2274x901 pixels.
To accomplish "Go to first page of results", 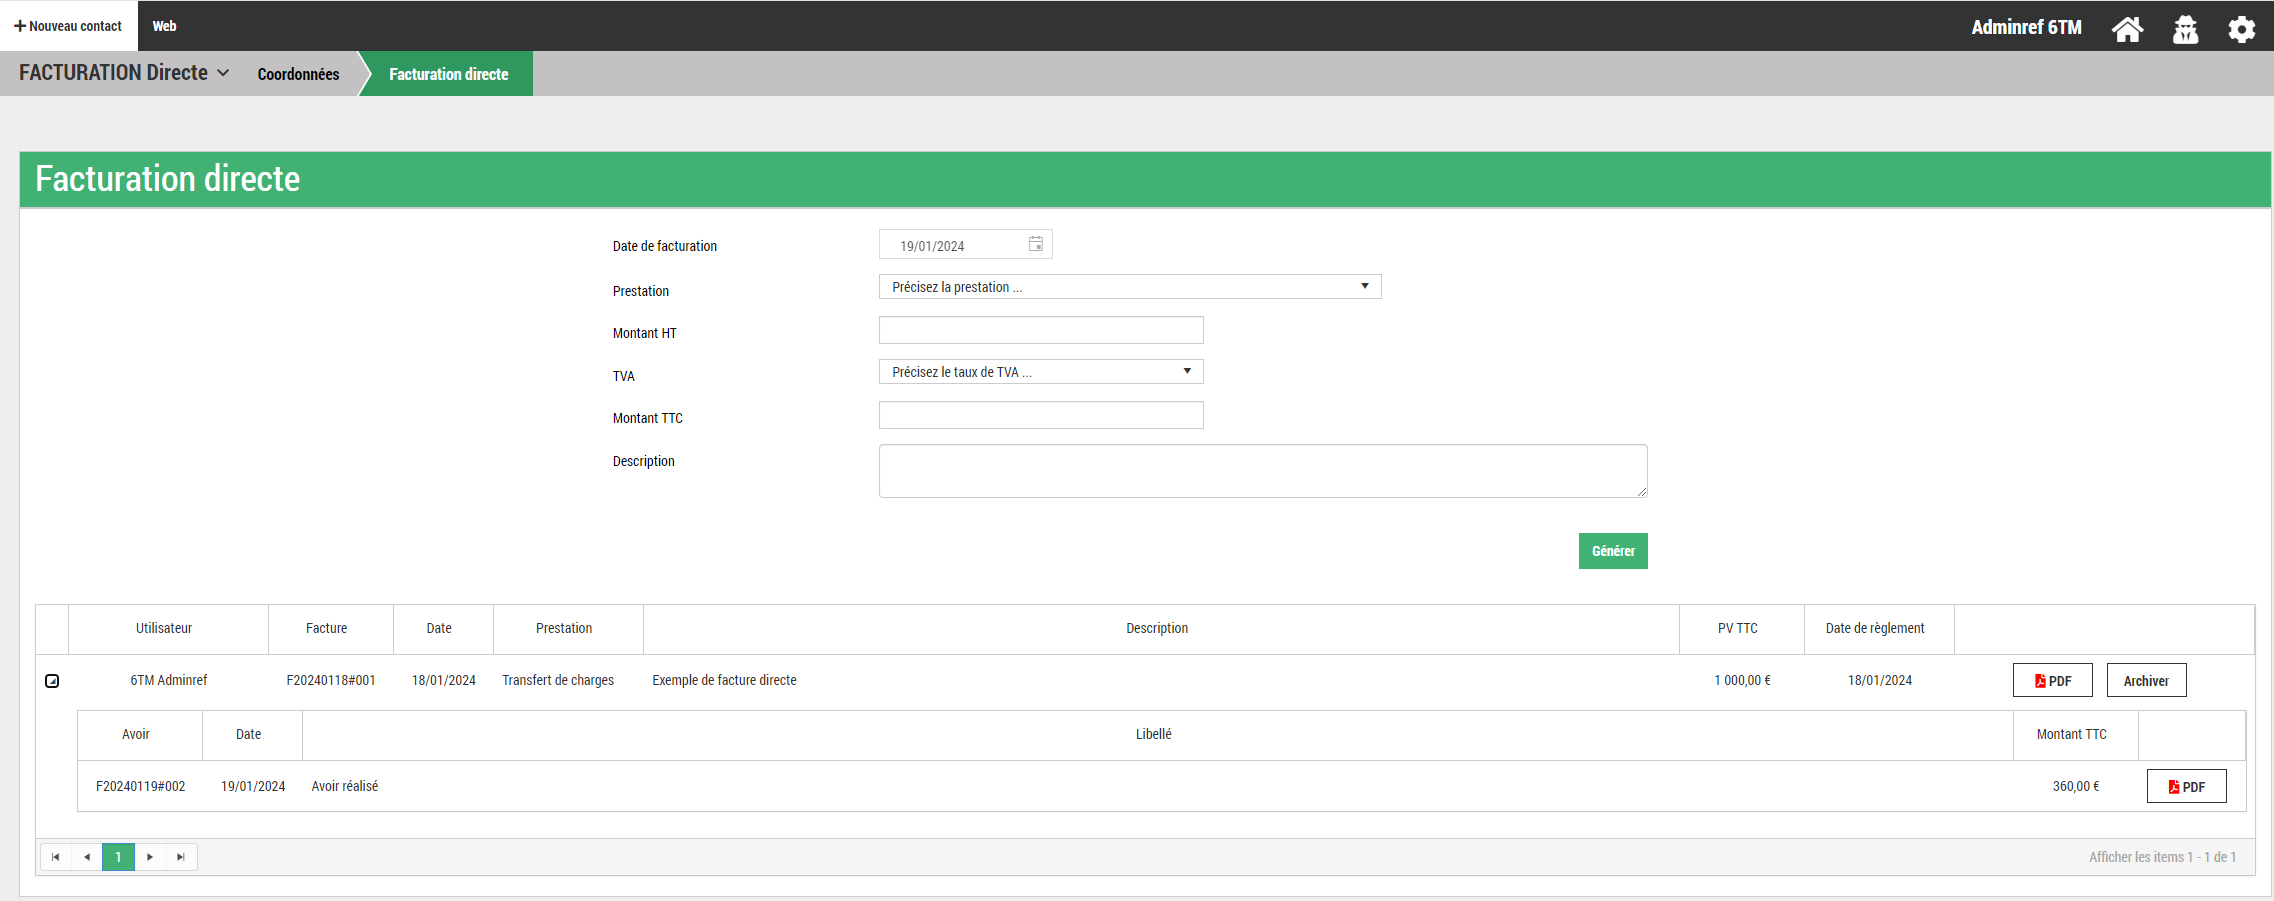I will click(56, 857).
